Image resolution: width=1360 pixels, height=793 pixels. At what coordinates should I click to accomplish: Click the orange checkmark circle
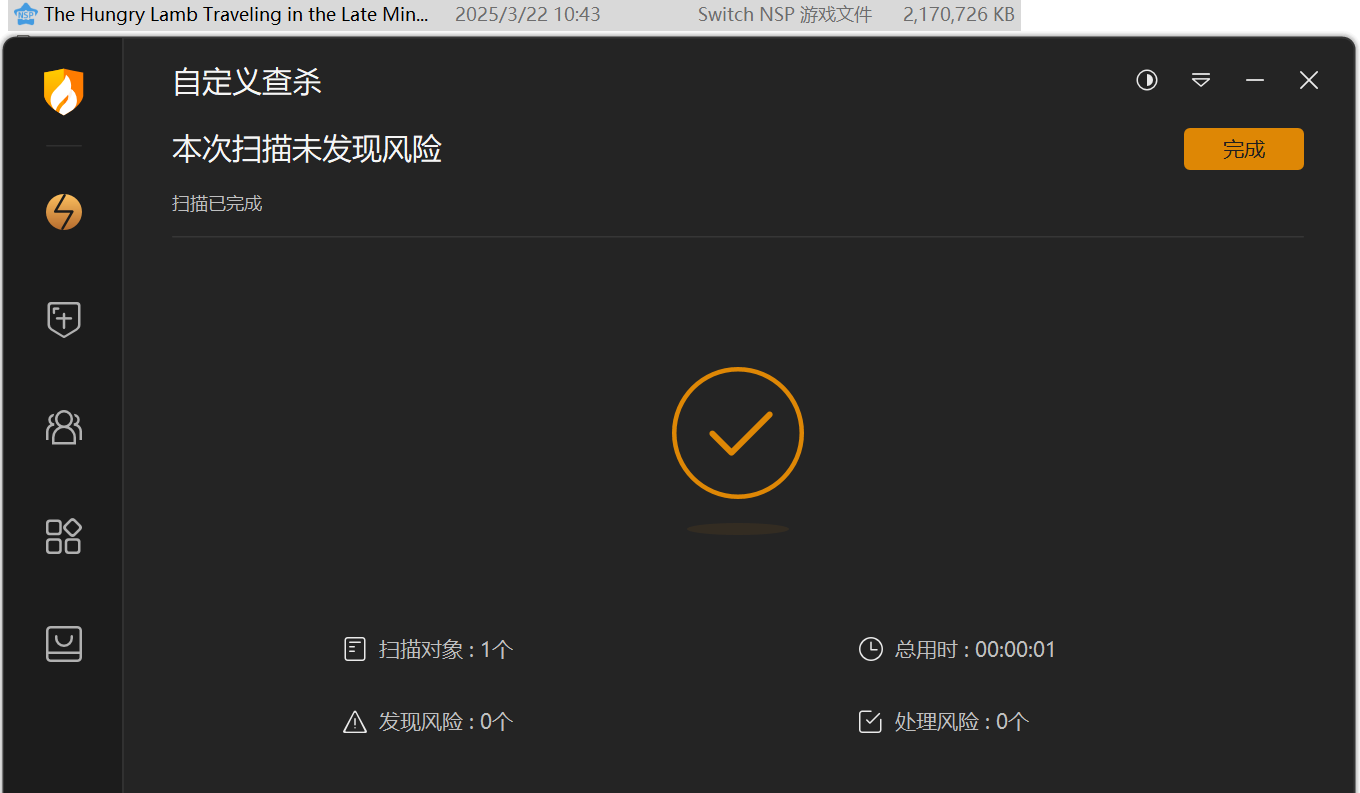pos(738,433)
